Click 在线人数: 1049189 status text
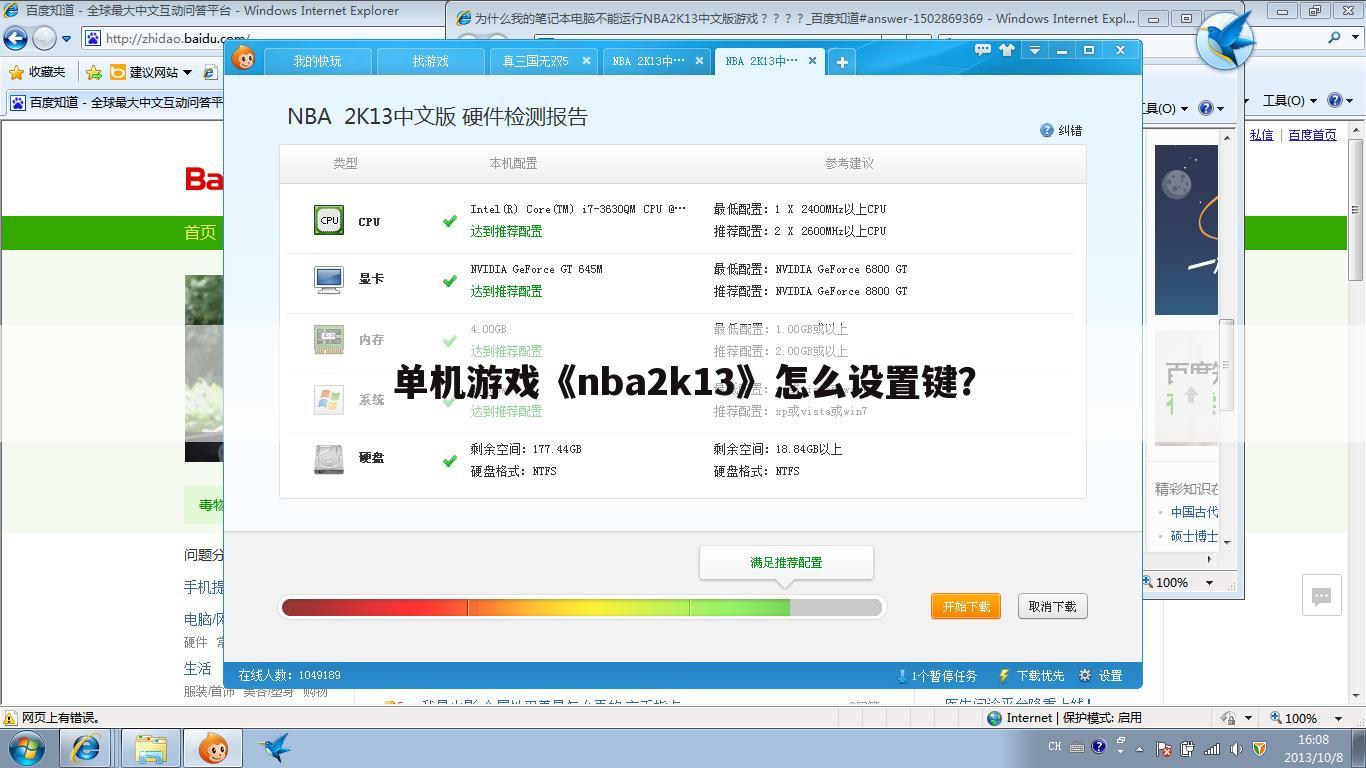Viewport: 1366px width, 768px height. pyautogui.click(x=289, y=675)
